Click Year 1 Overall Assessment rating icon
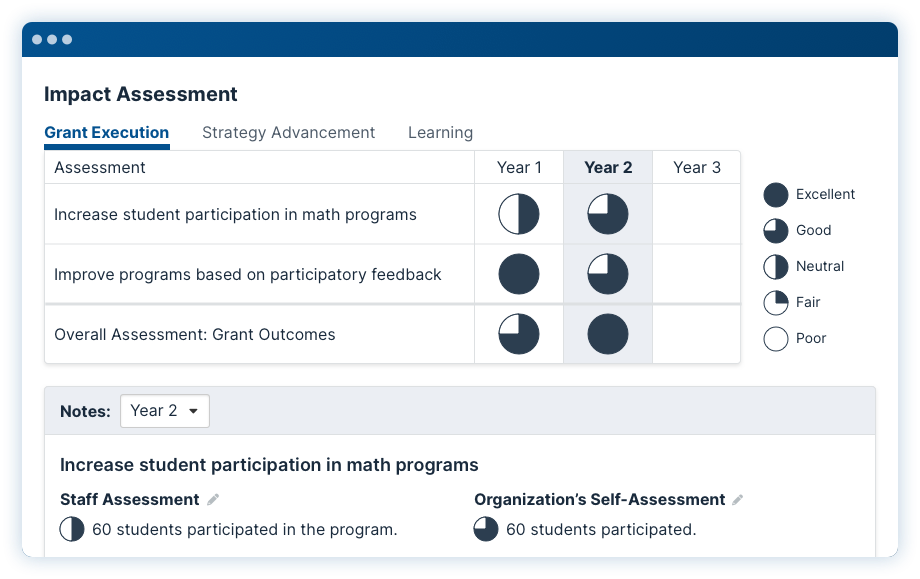Screen dimensions: 920x579 click(x=519, y=334)
